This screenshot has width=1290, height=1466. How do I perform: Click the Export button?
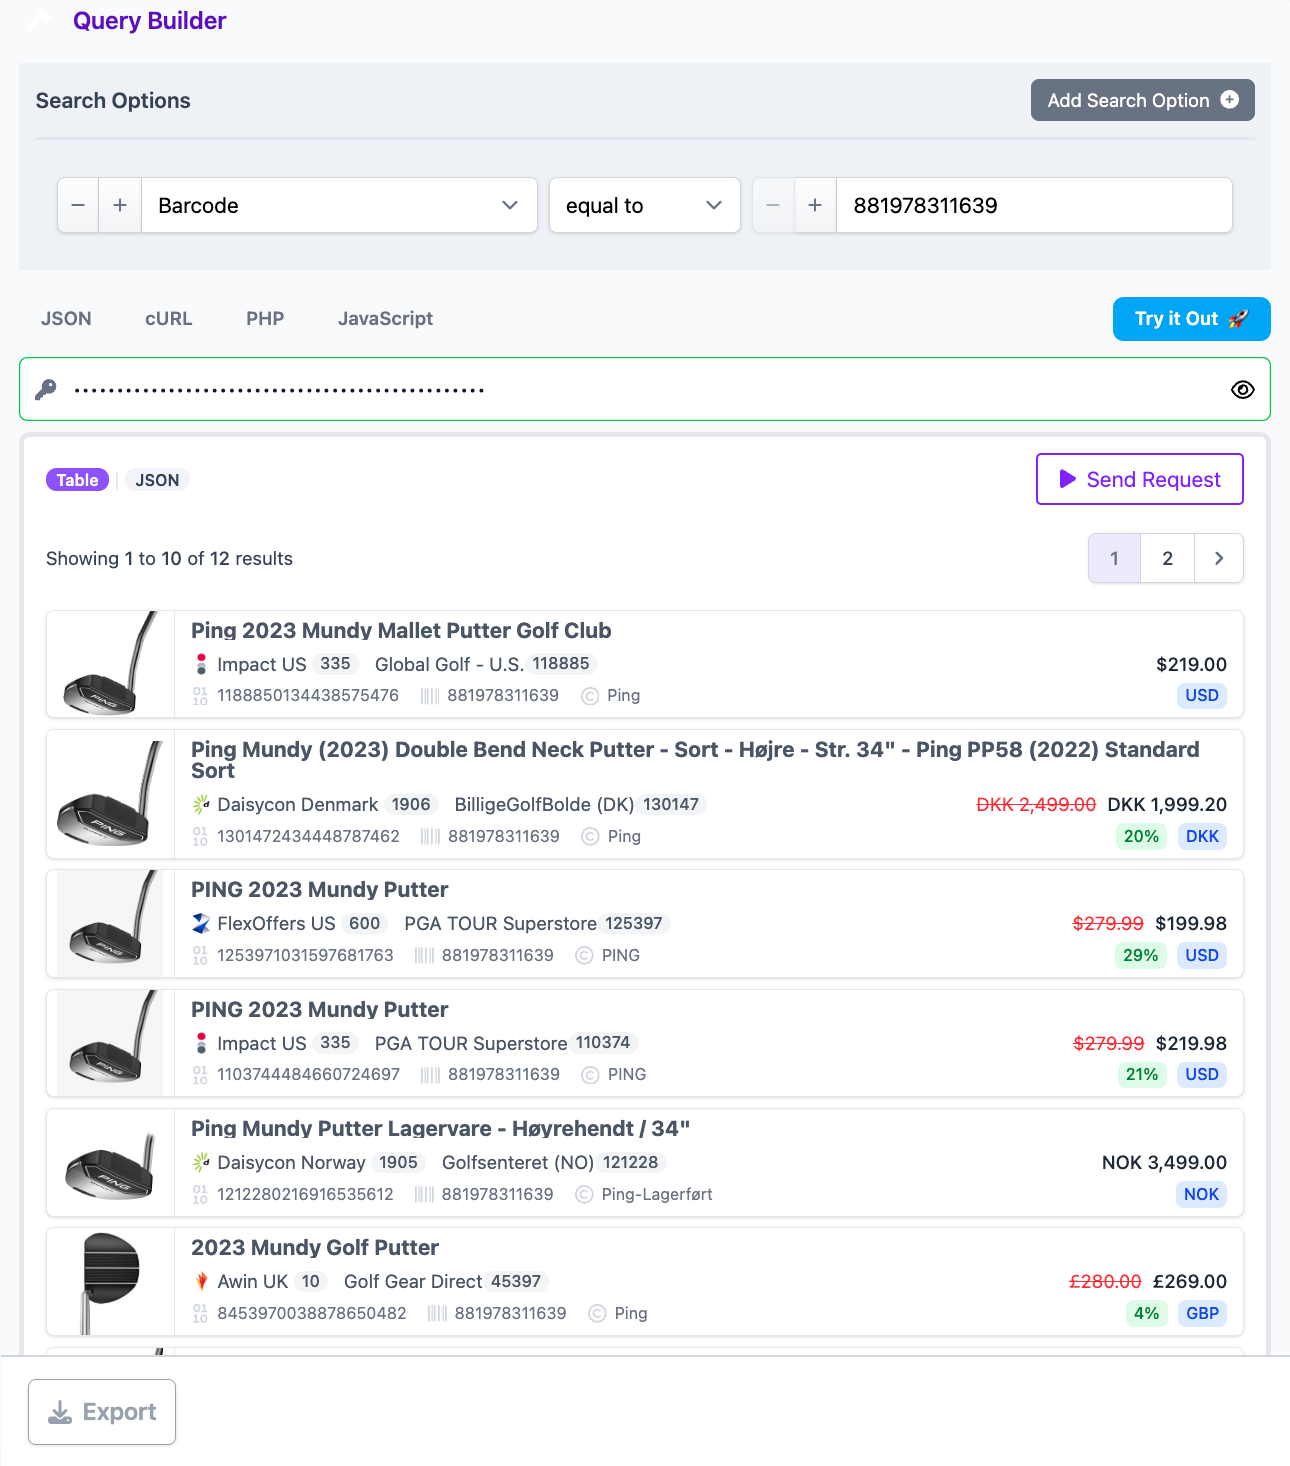pyautogui.click(x=102, y=1412)
